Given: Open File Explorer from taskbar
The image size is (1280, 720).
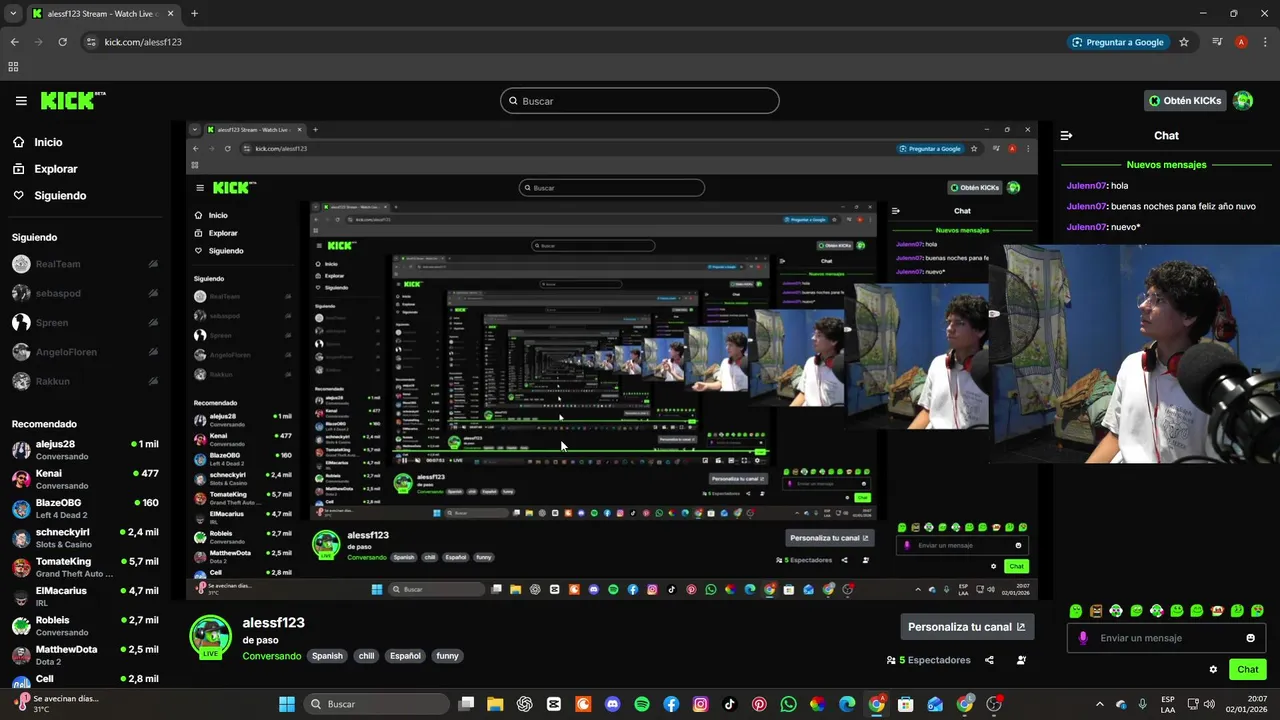Looking at the screenshot, I should point(495,704).
